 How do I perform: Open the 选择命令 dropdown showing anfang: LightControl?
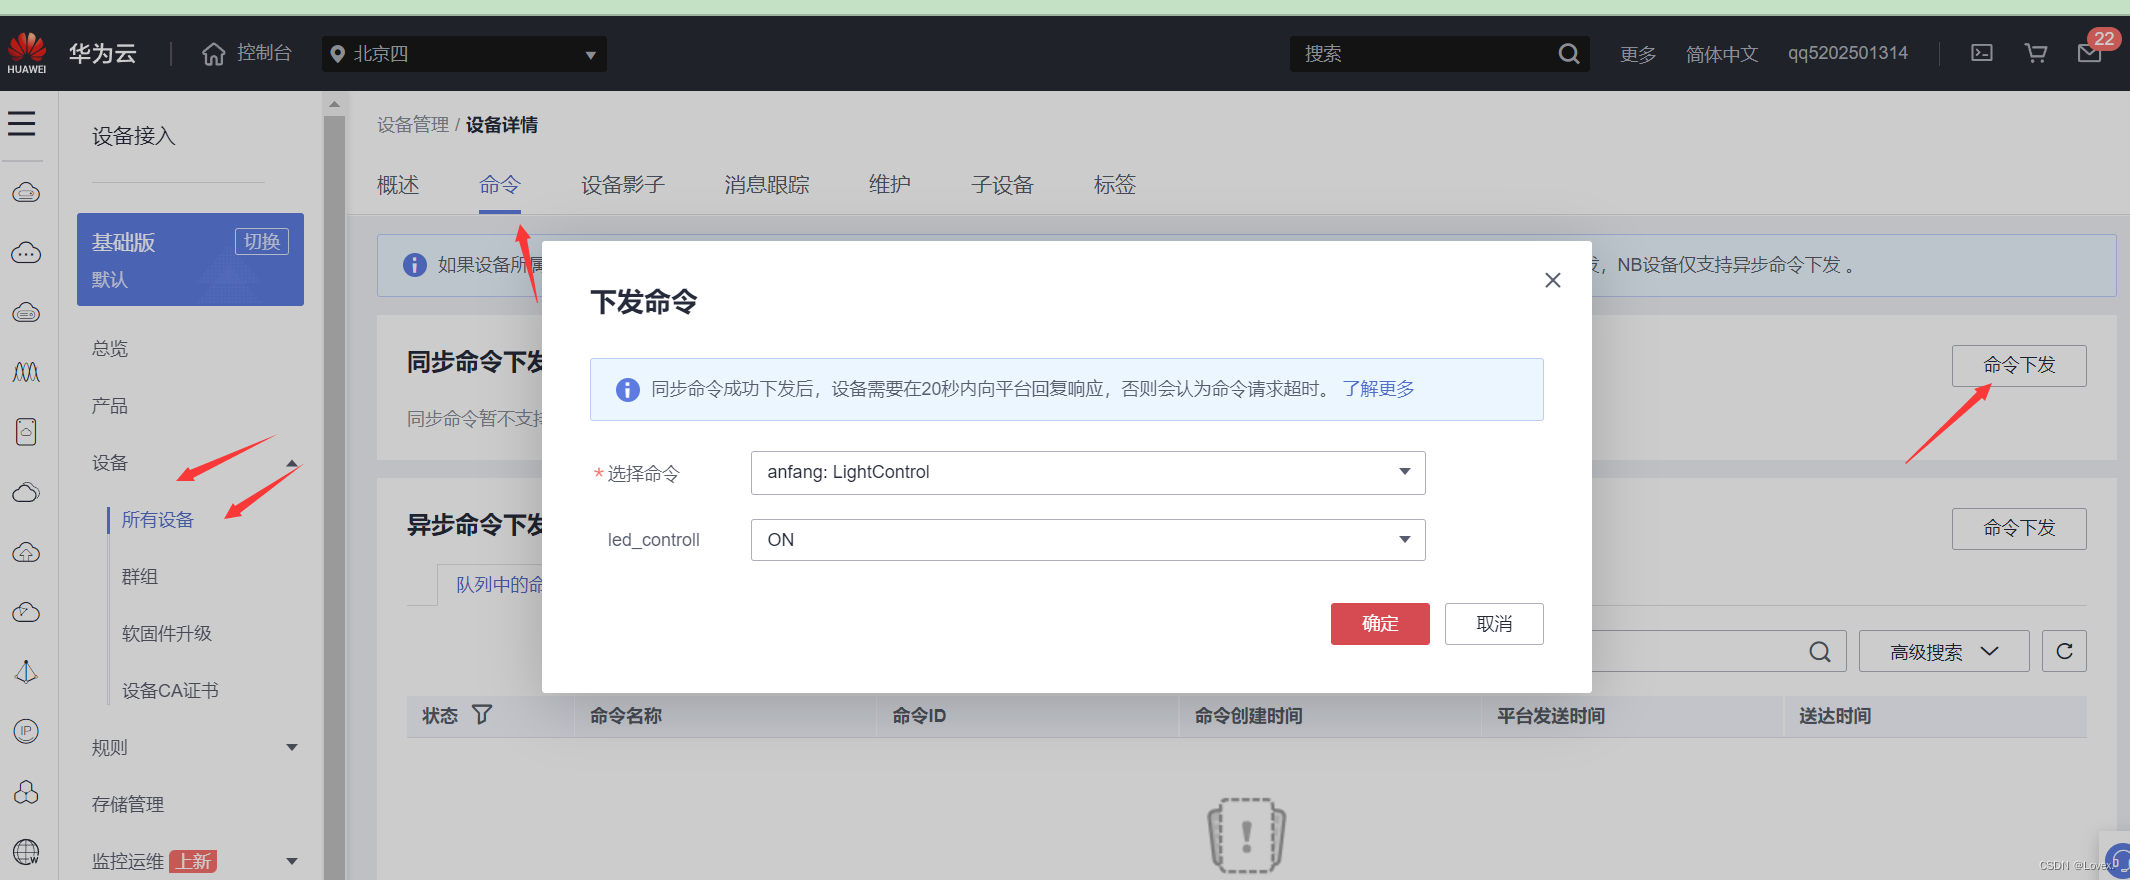(1088, 472)
